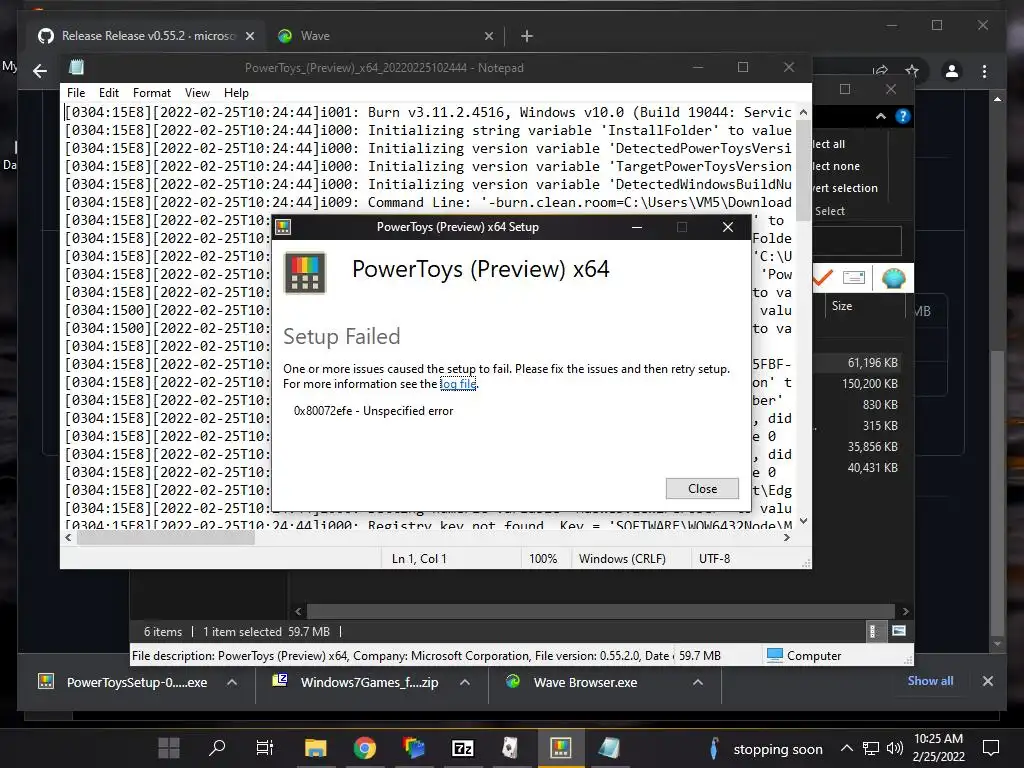Open Task View on taskbar
This screenshot has width=1024, height=768.
click(x=264, y=748)
